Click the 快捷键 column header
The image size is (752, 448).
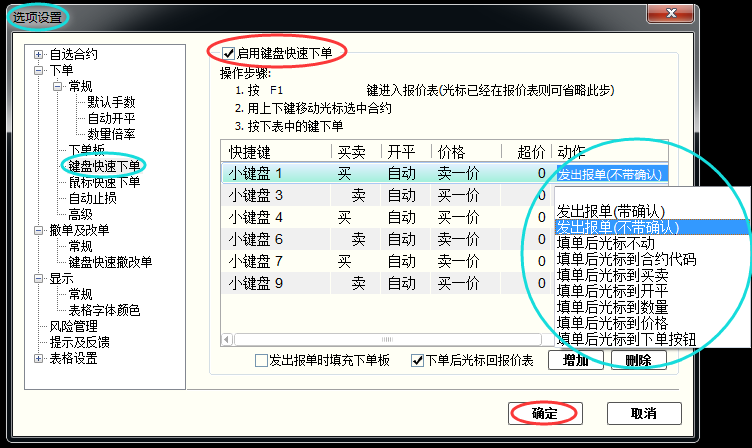pos(276,152)
